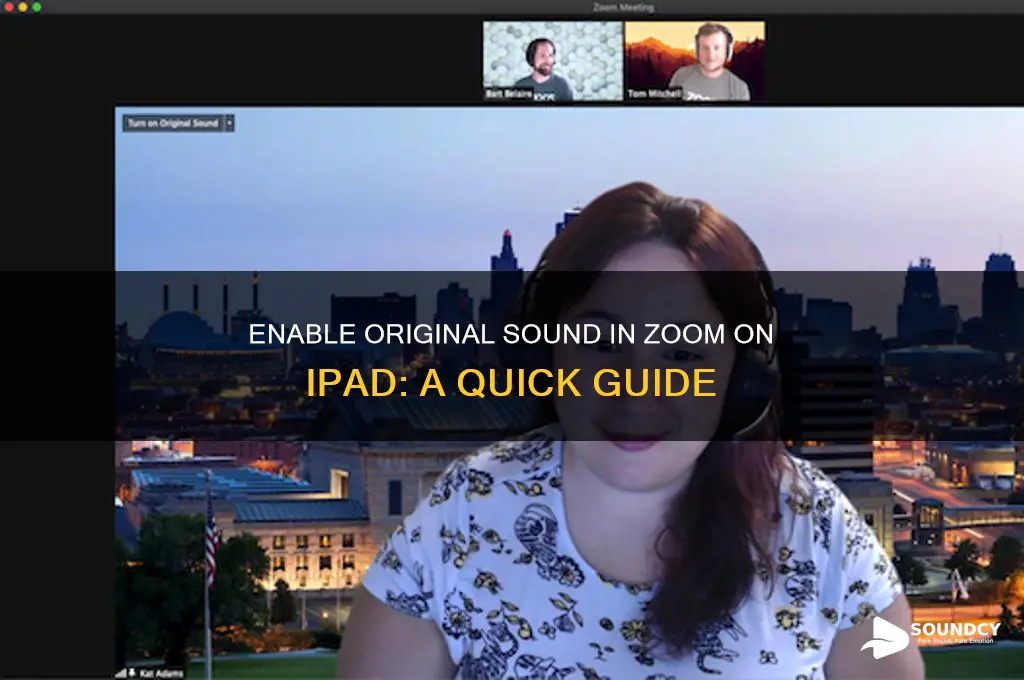
Task: Enter full screen with the green window button
Action: click(37, 7)
